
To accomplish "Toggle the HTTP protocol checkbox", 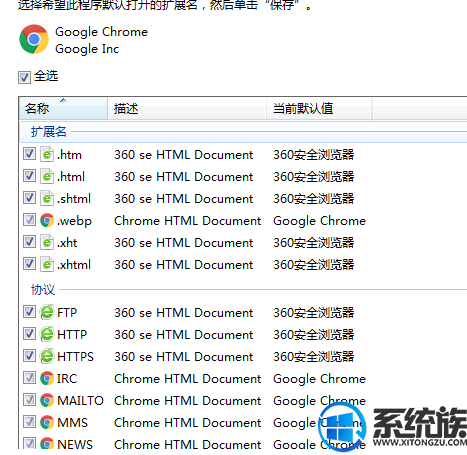I will pyautogui.click(x=29, y=334).
